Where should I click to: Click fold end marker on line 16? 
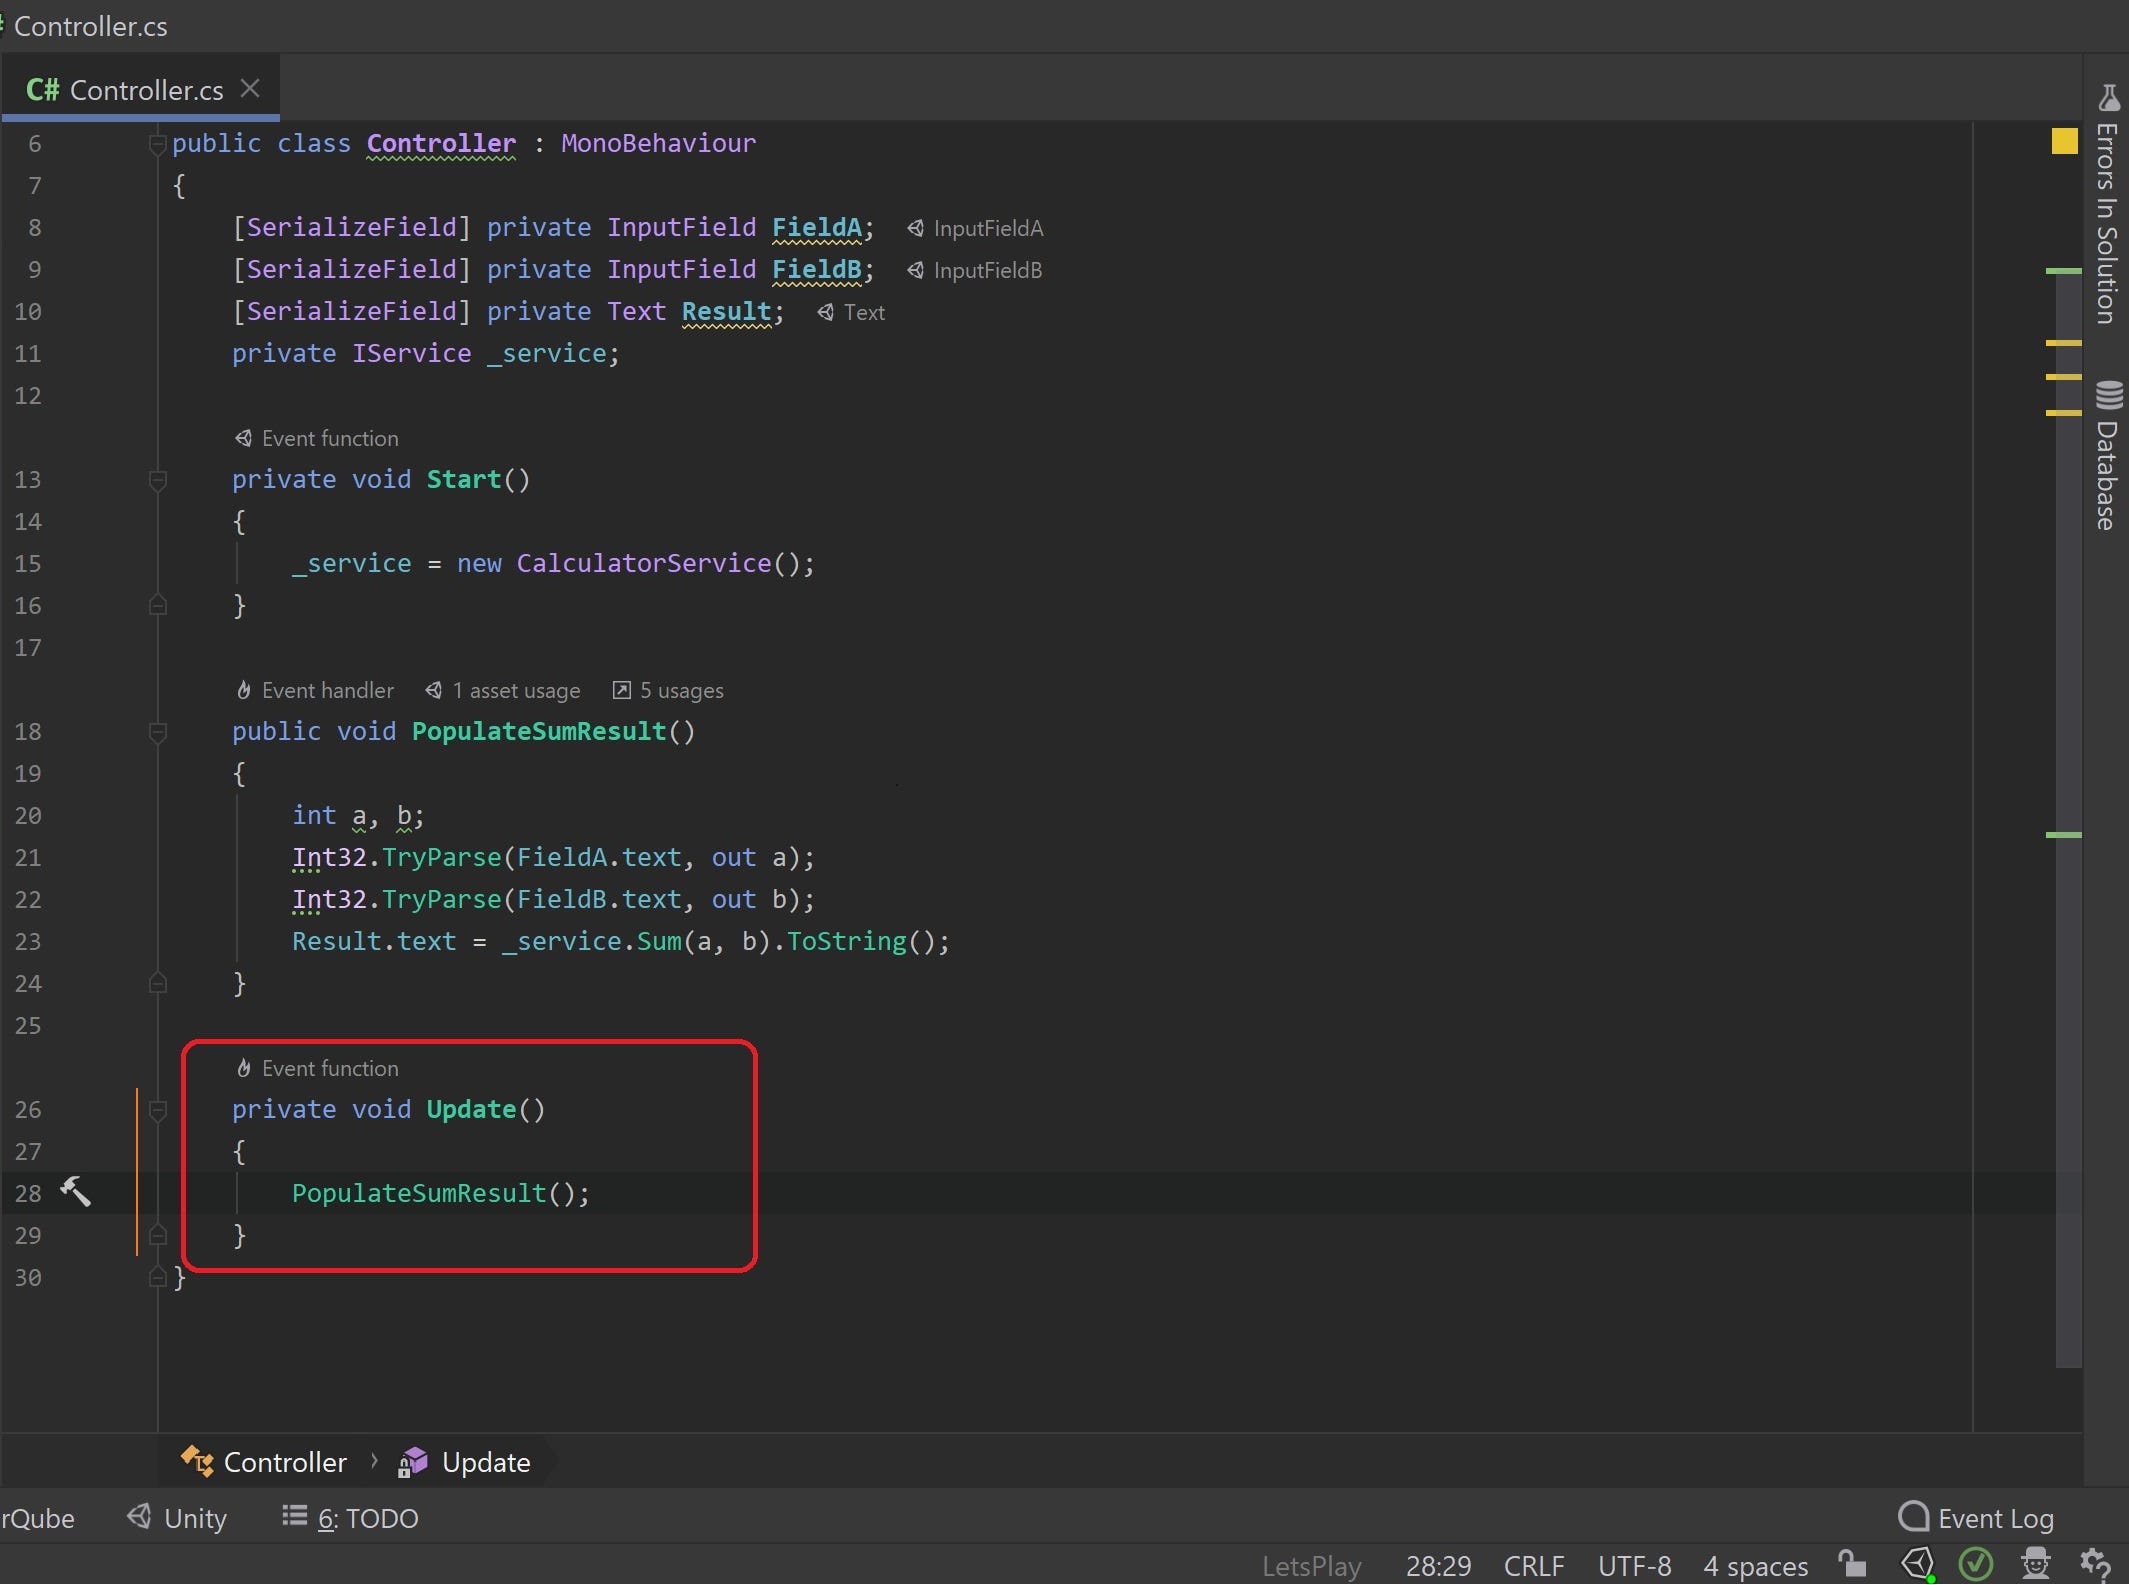157,605
